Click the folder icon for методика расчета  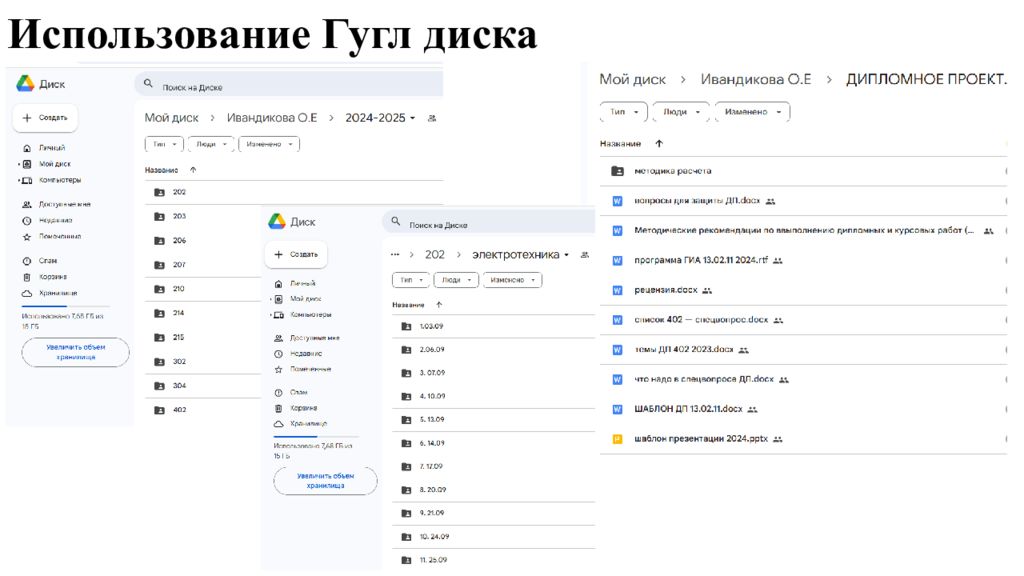click(617, 171)
